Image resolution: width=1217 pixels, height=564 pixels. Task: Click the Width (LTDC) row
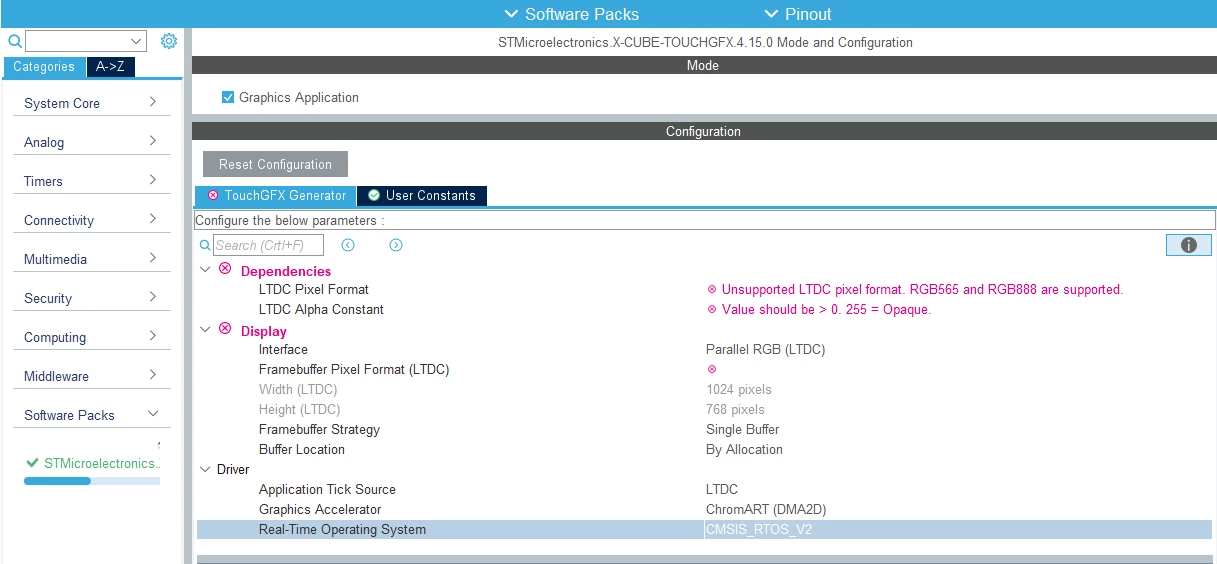coord(704,389)
